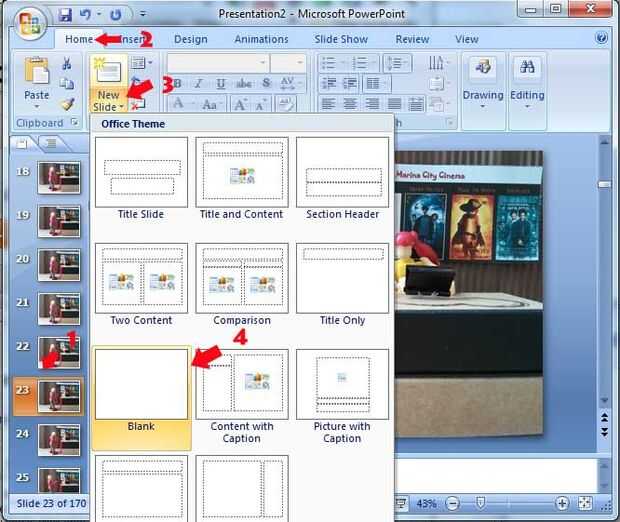The width and height of the screenshot is (620, 522).
Task: Click the Paste icon
Action: pos(36,71)
